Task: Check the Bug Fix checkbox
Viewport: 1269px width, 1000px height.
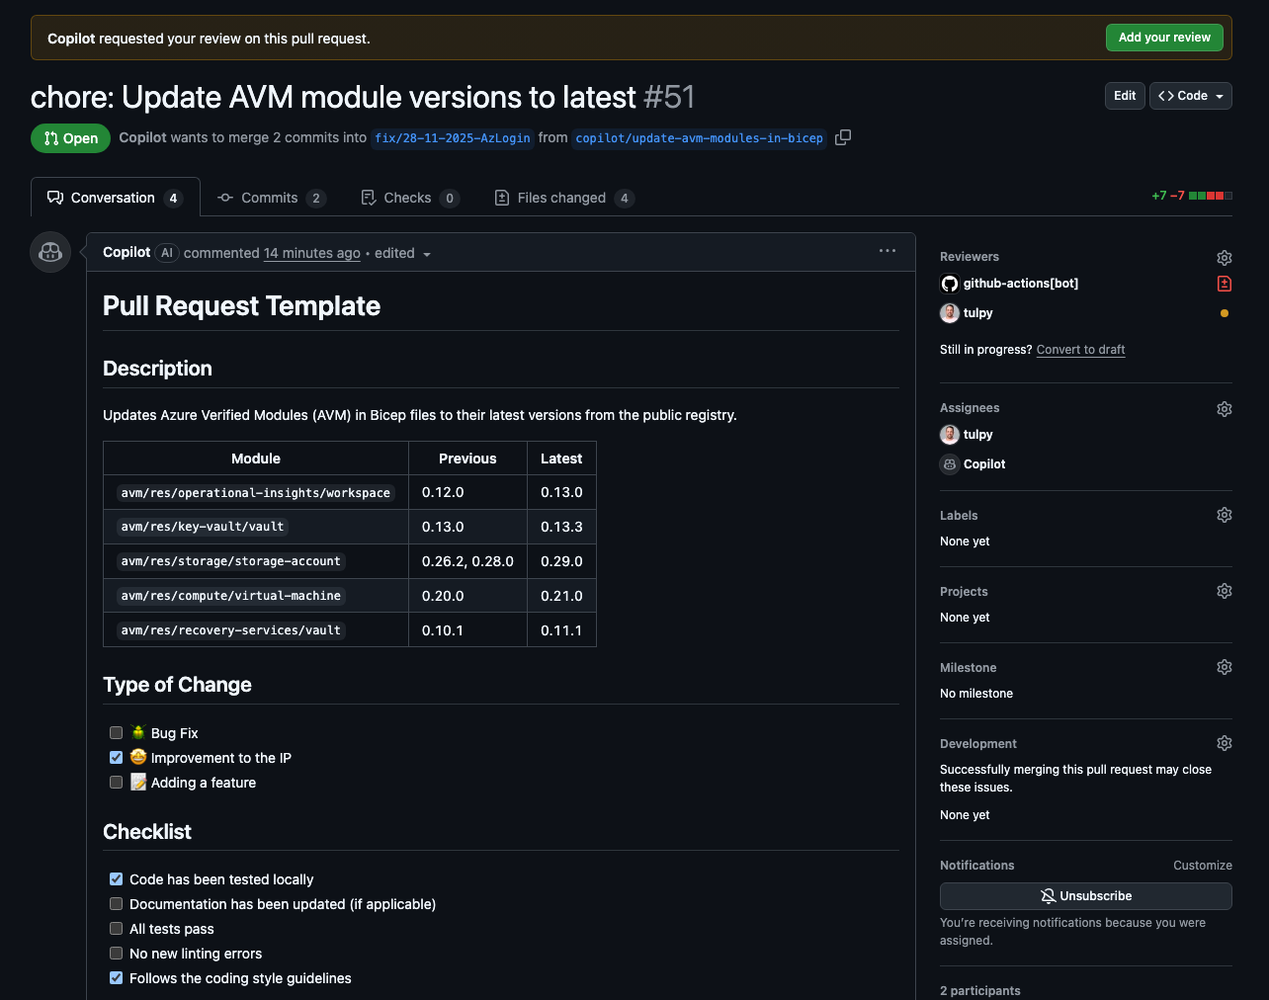Action: click(116, 732)
